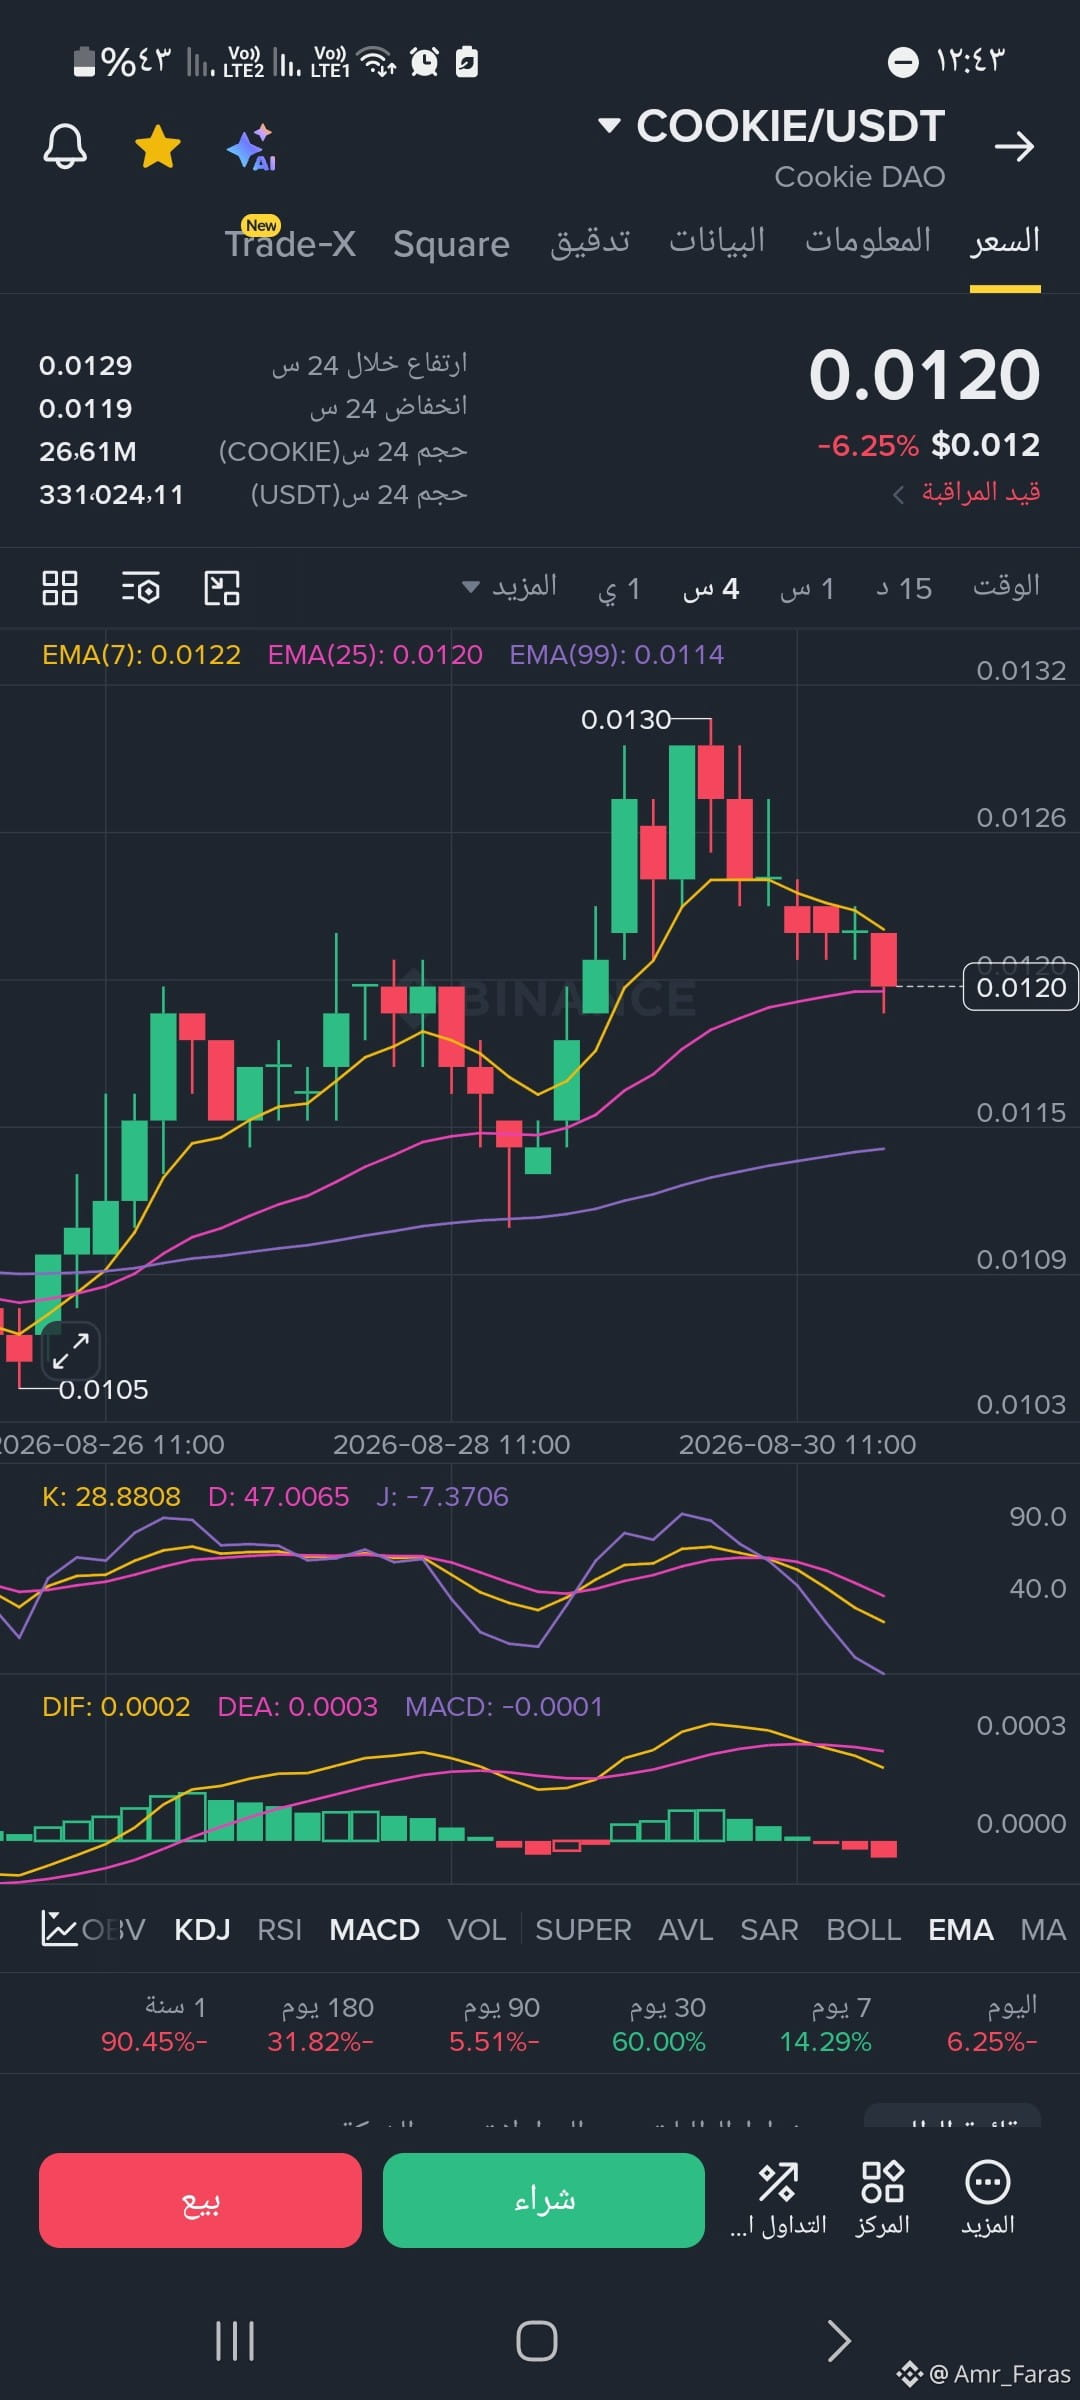The width and height of the screenshot is (1080, 2400).
Task: Tap the big 0.0120 last price
Action: pos(925,375)
